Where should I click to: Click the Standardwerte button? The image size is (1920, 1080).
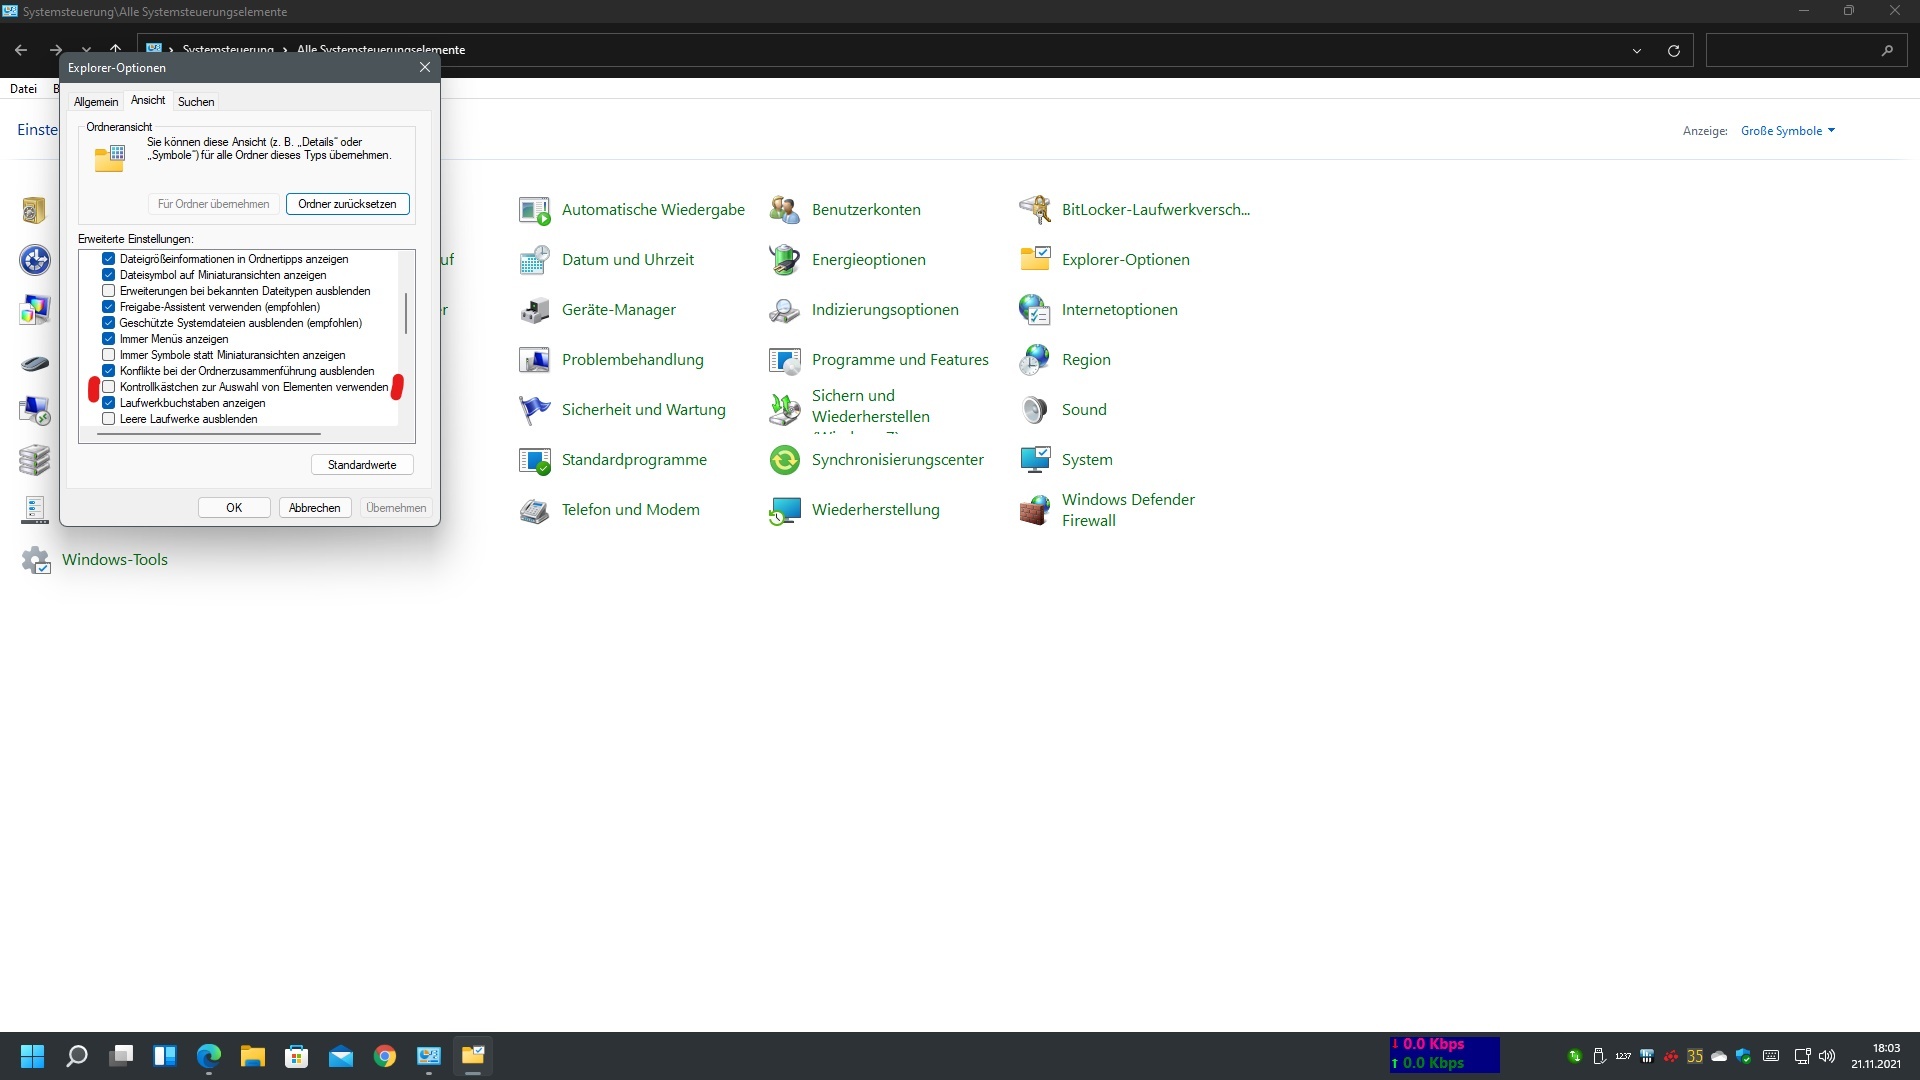[x=362, y=465]
